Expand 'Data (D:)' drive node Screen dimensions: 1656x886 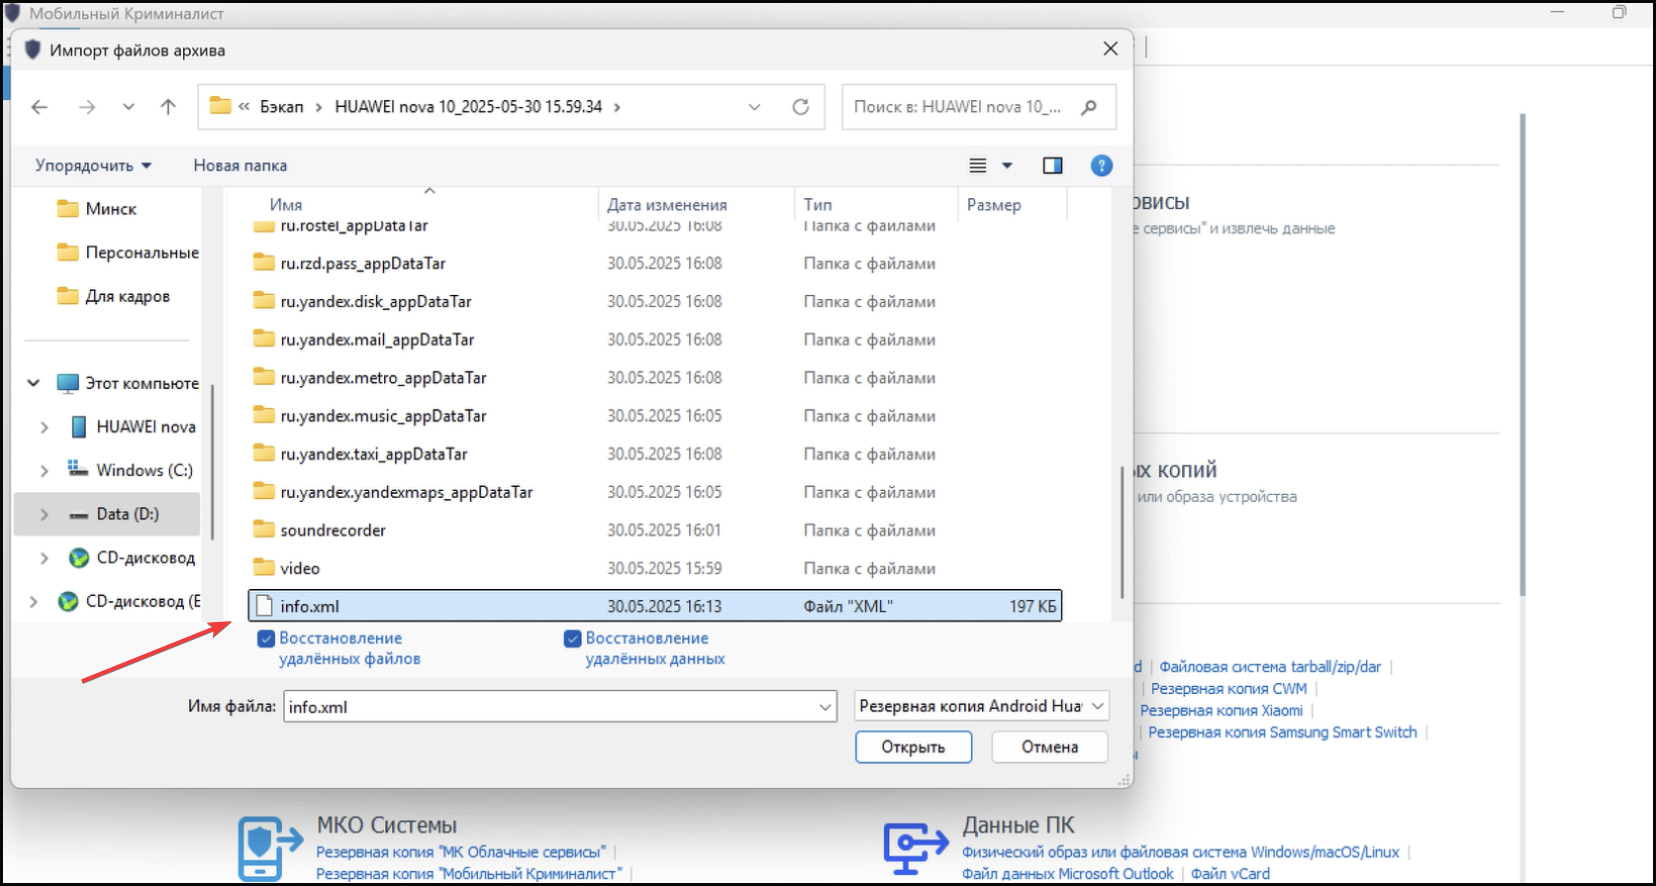[44, 514]
